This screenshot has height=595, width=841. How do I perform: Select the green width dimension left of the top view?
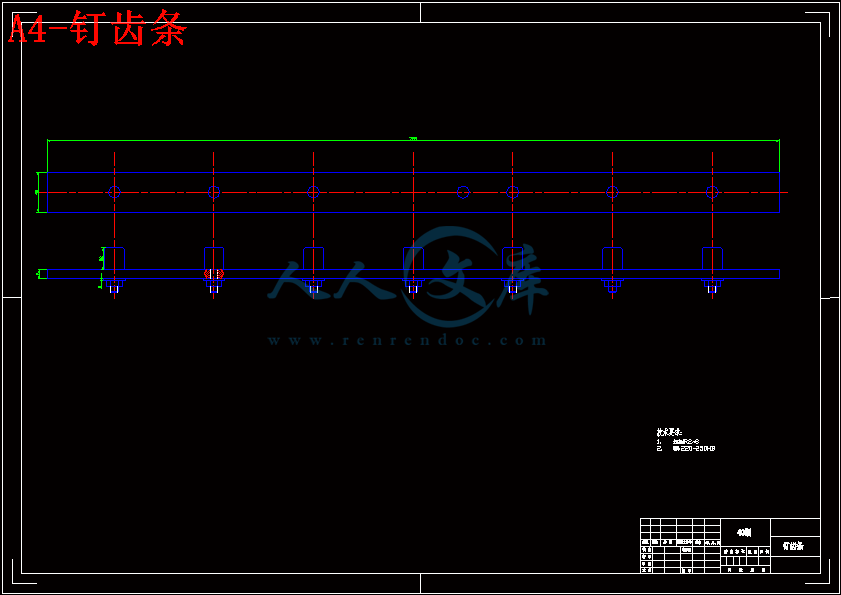coord(38,192)
